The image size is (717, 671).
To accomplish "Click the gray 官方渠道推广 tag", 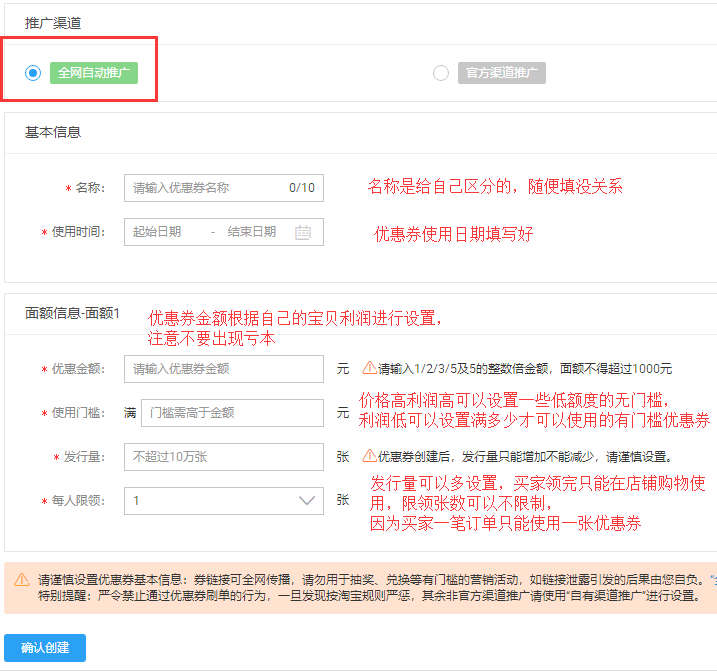I will (x=501, y=73).
